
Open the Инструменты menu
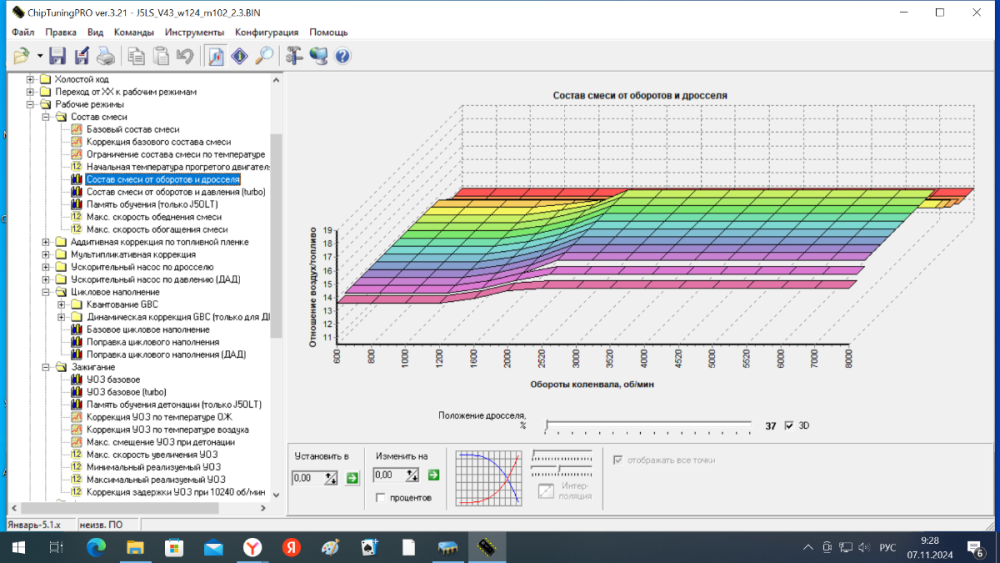point(195,32)
